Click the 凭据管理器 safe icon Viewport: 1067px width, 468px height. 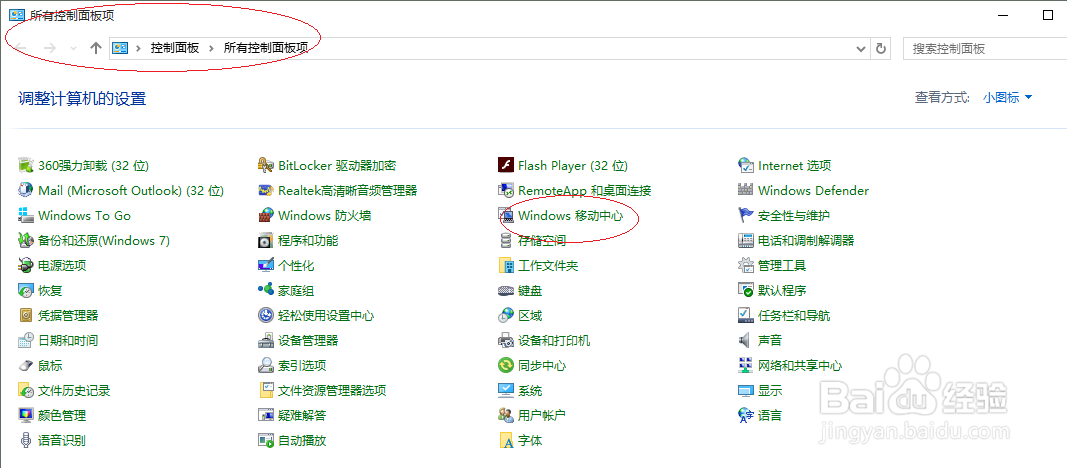[26, 316]
